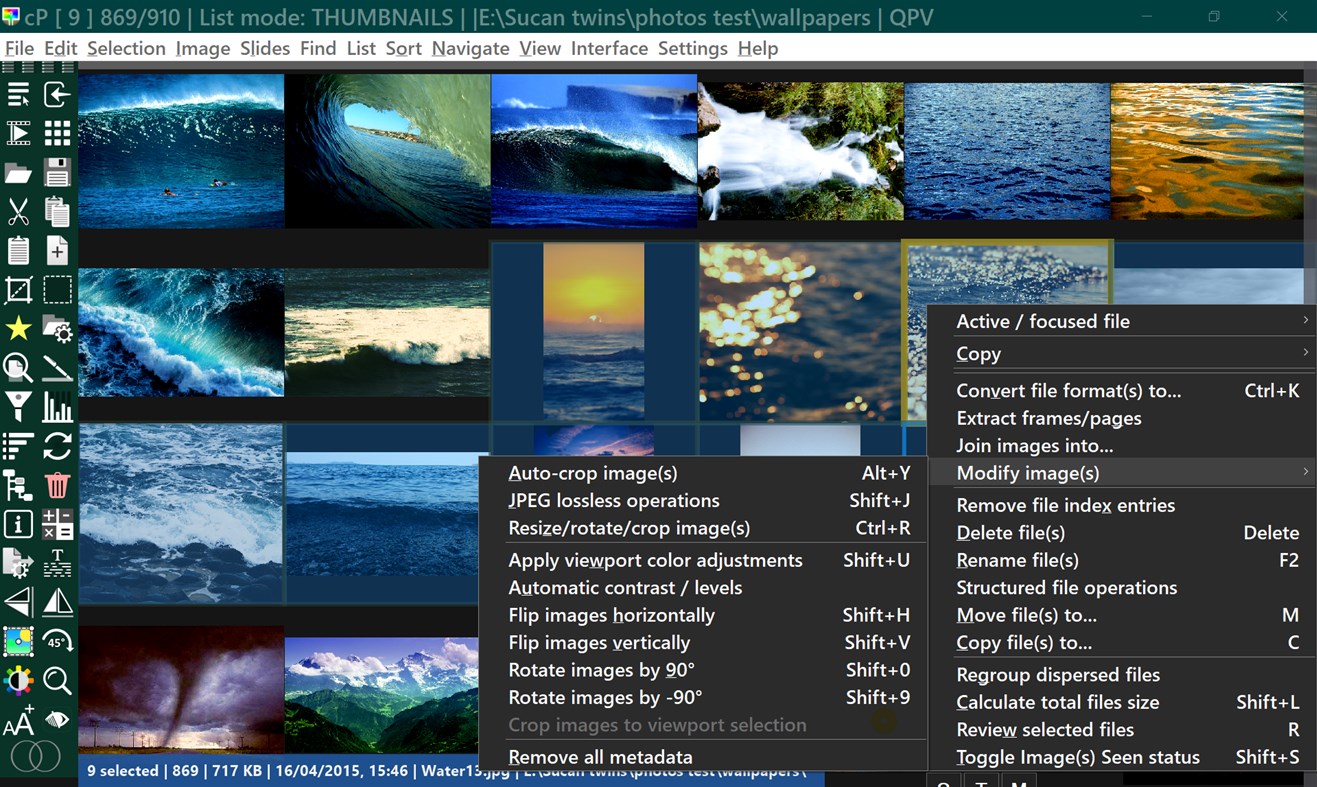
Task: Toggle Image(s) Seen status
Action: 1078,757
